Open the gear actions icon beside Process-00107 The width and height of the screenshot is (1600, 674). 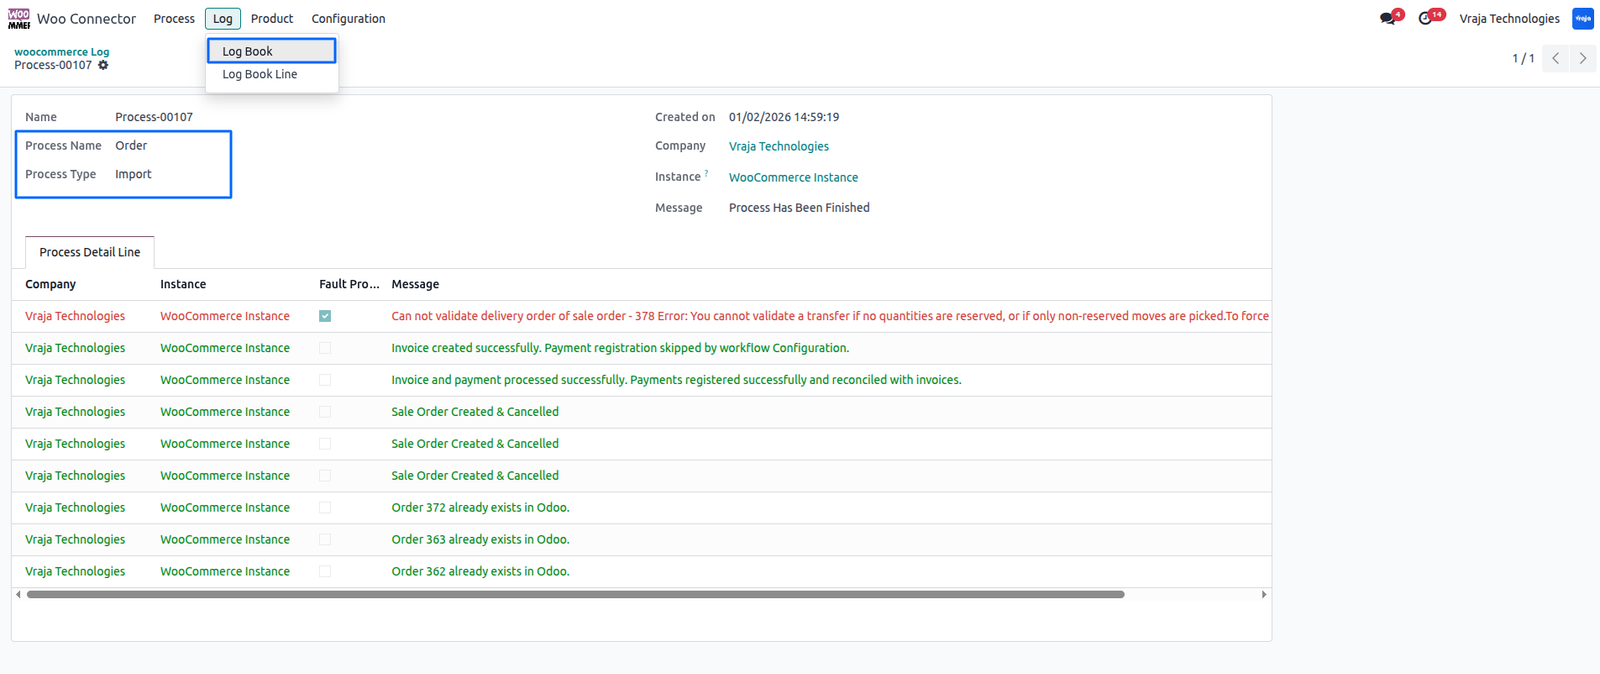pos(103,65)
